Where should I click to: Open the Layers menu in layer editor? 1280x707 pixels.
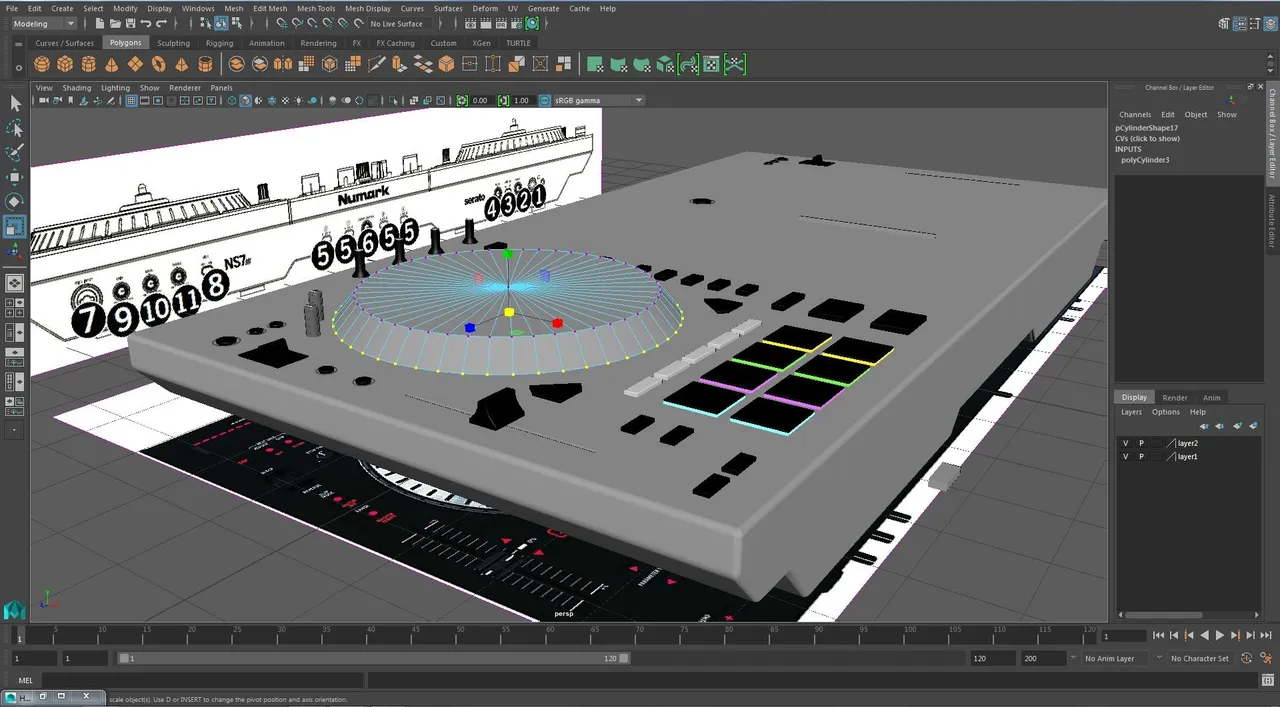(1131, 412)
